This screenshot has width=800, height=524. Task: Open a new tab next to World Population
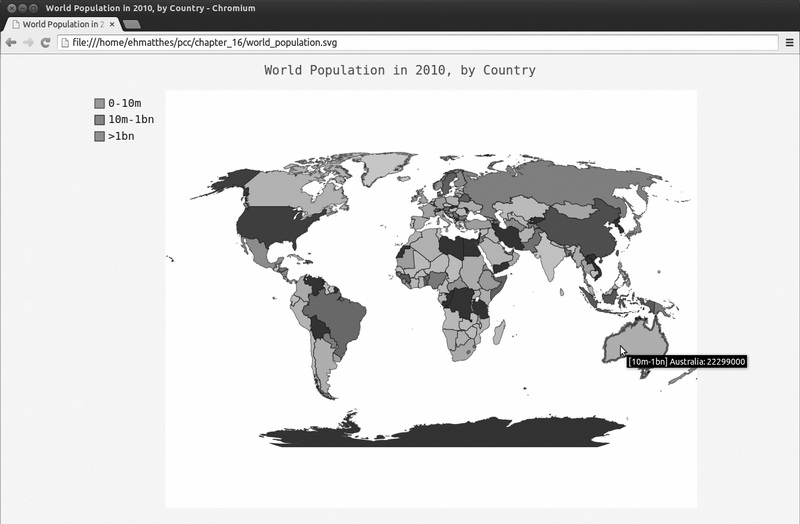132,24
